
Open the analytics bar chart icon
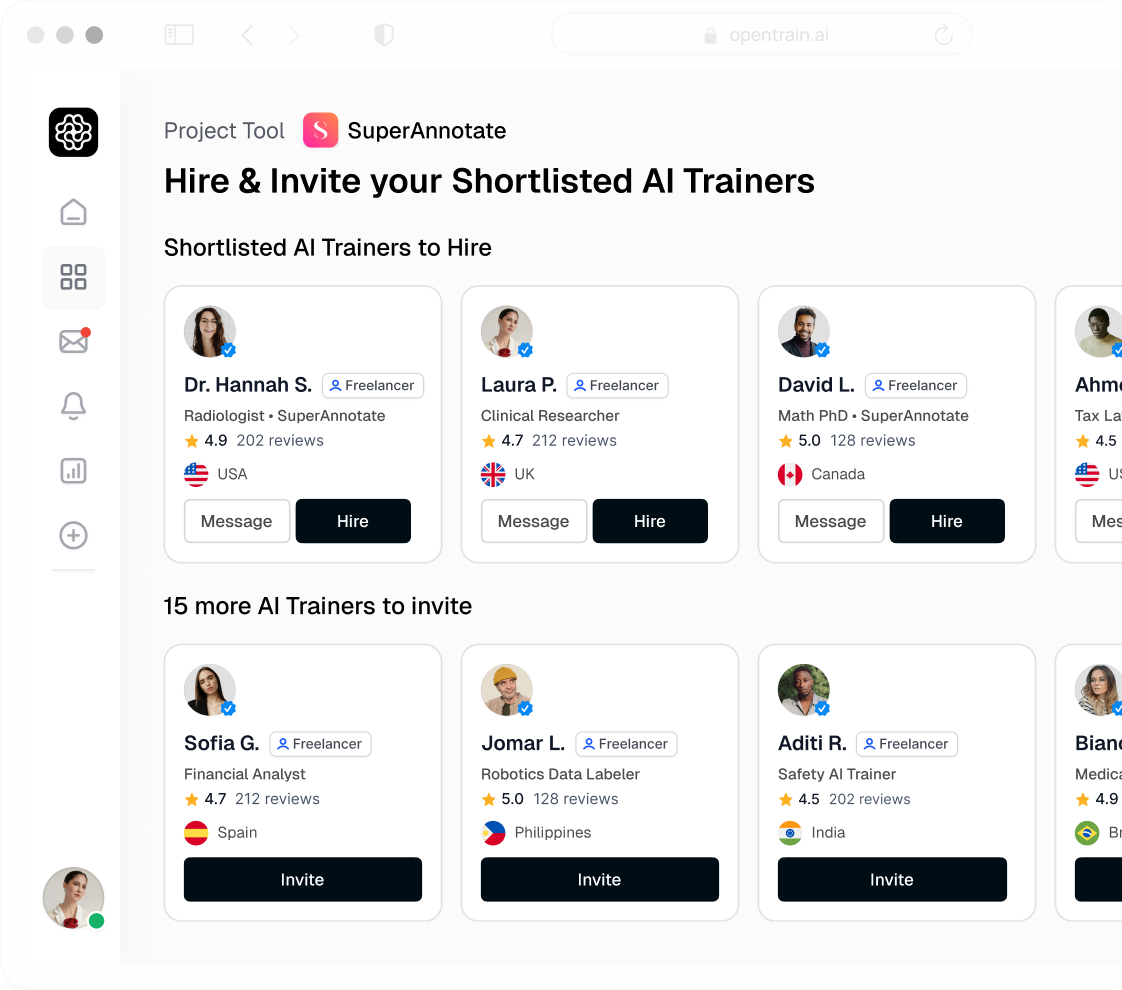(x=73, y=470)
